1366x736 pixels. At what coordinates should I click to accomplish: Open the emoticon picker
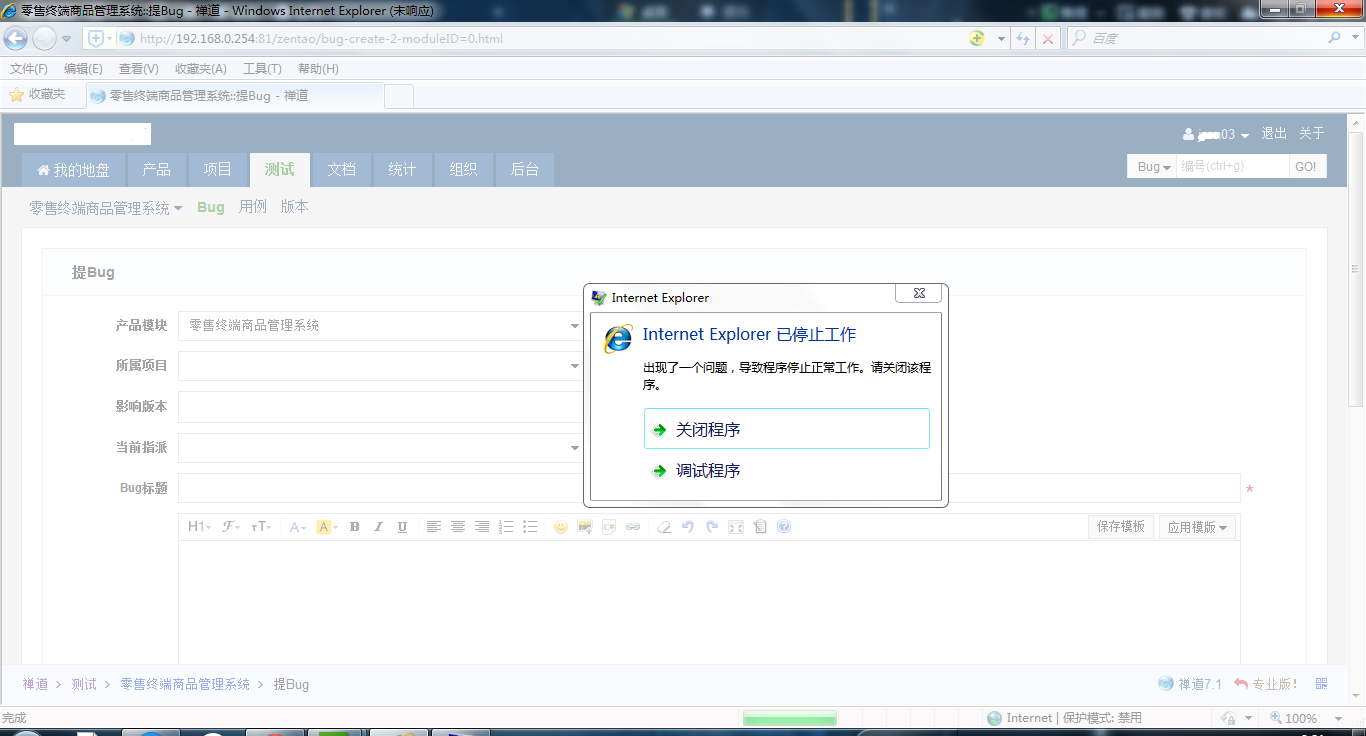click(561, 527)
